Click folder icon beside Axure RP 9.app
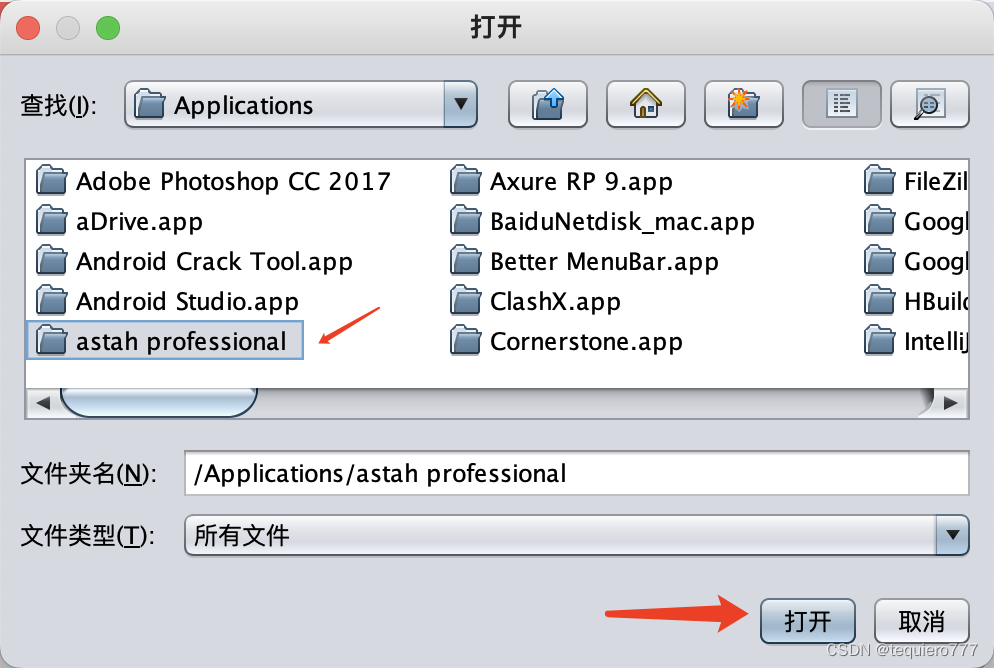 (x=465, y=180)
